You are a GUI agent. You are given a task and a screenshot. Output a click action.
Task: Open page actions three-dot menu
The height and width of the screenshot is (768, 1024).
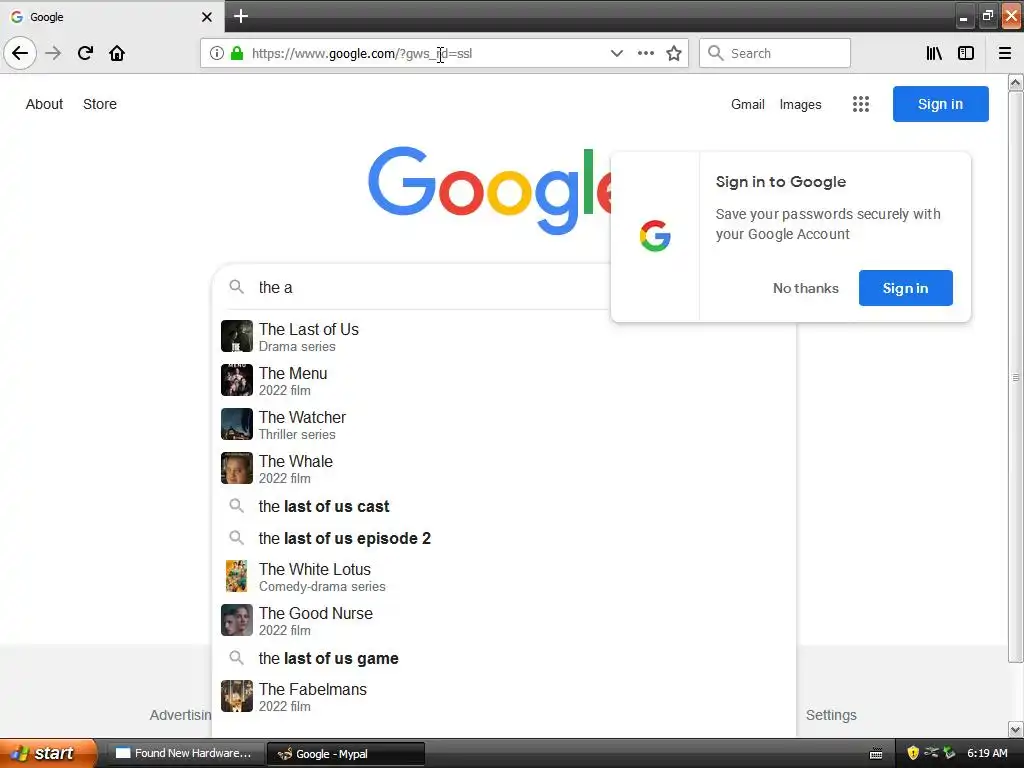pyautogui.click(x=646, y=53)
